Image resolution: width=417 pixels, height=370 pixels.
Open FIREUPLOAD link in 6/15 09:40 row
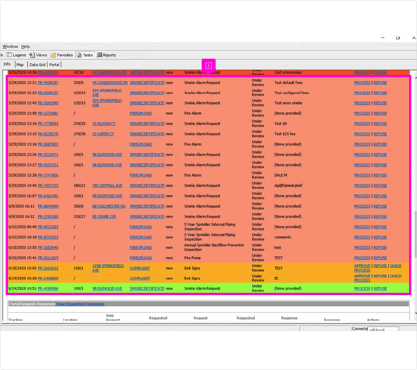pyautogui.click(x=141, y=227)
